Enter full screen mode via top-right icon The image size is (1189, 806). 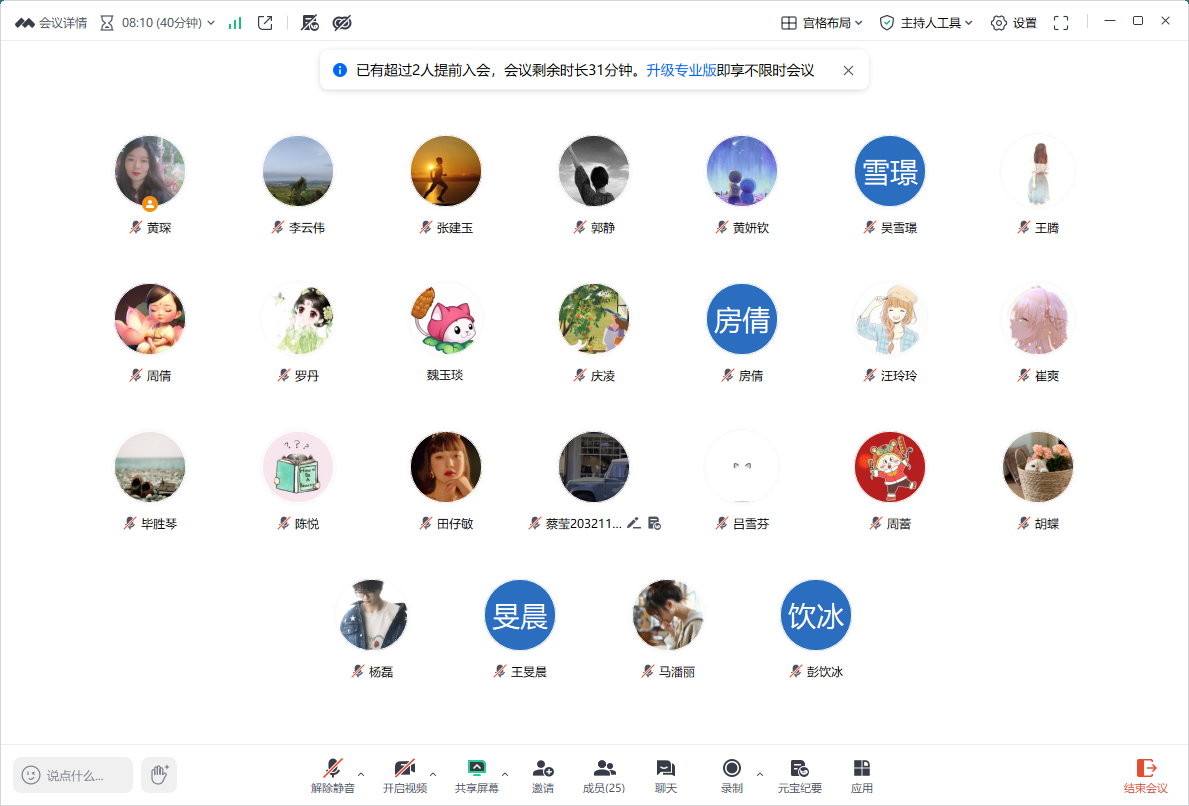[1061, 23]
